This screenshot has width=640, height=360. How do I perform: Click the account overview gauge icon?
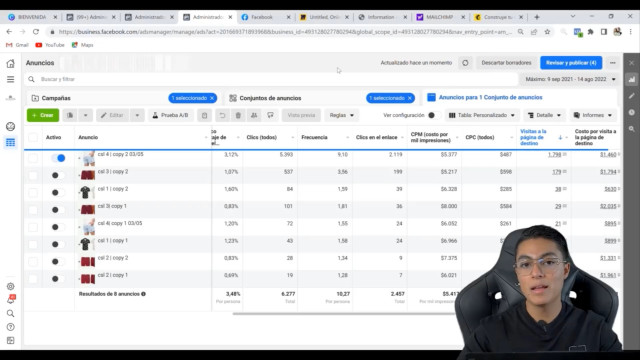pos(11,127)
